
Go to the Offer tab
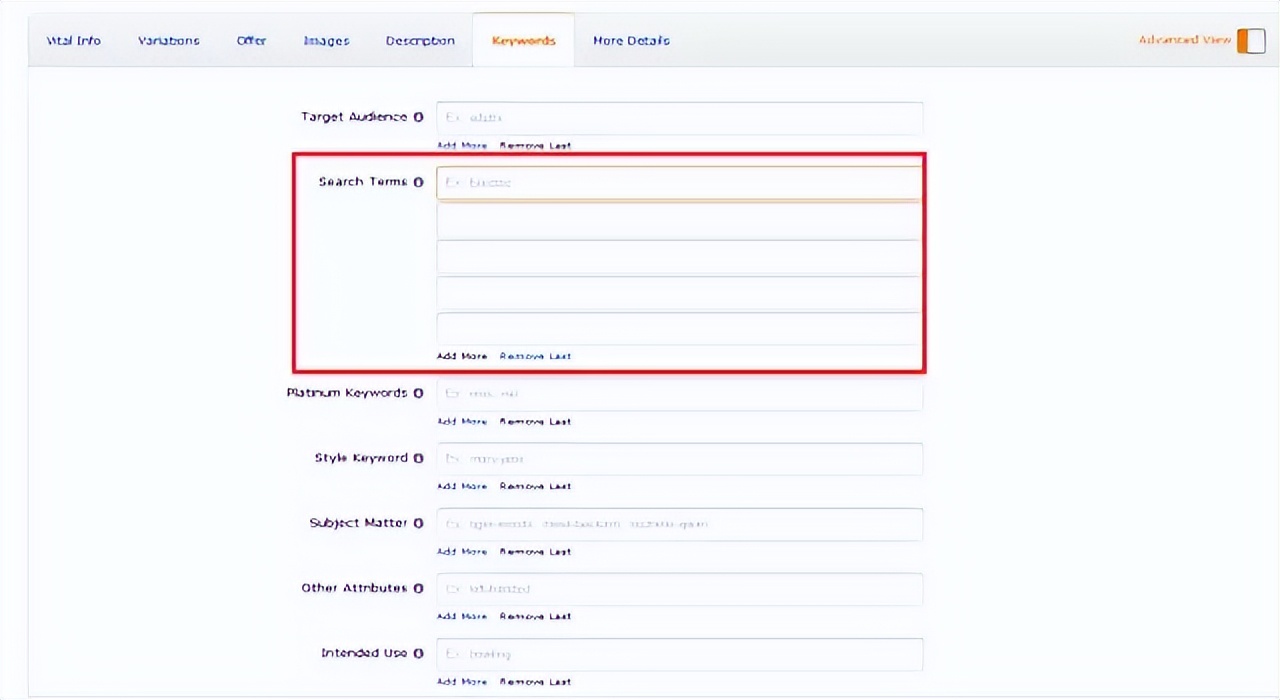click(x=251, y=41)
